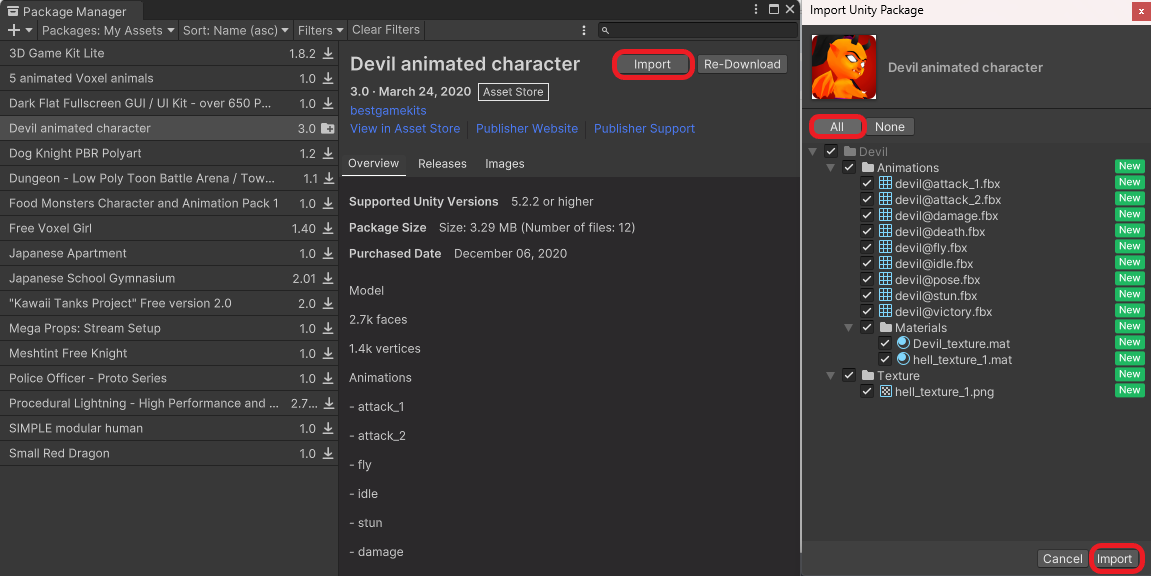The width and height of the screenshot is (1151, 576).
Task: Open the Filters dropdown
Action: (x=320, y=30)
